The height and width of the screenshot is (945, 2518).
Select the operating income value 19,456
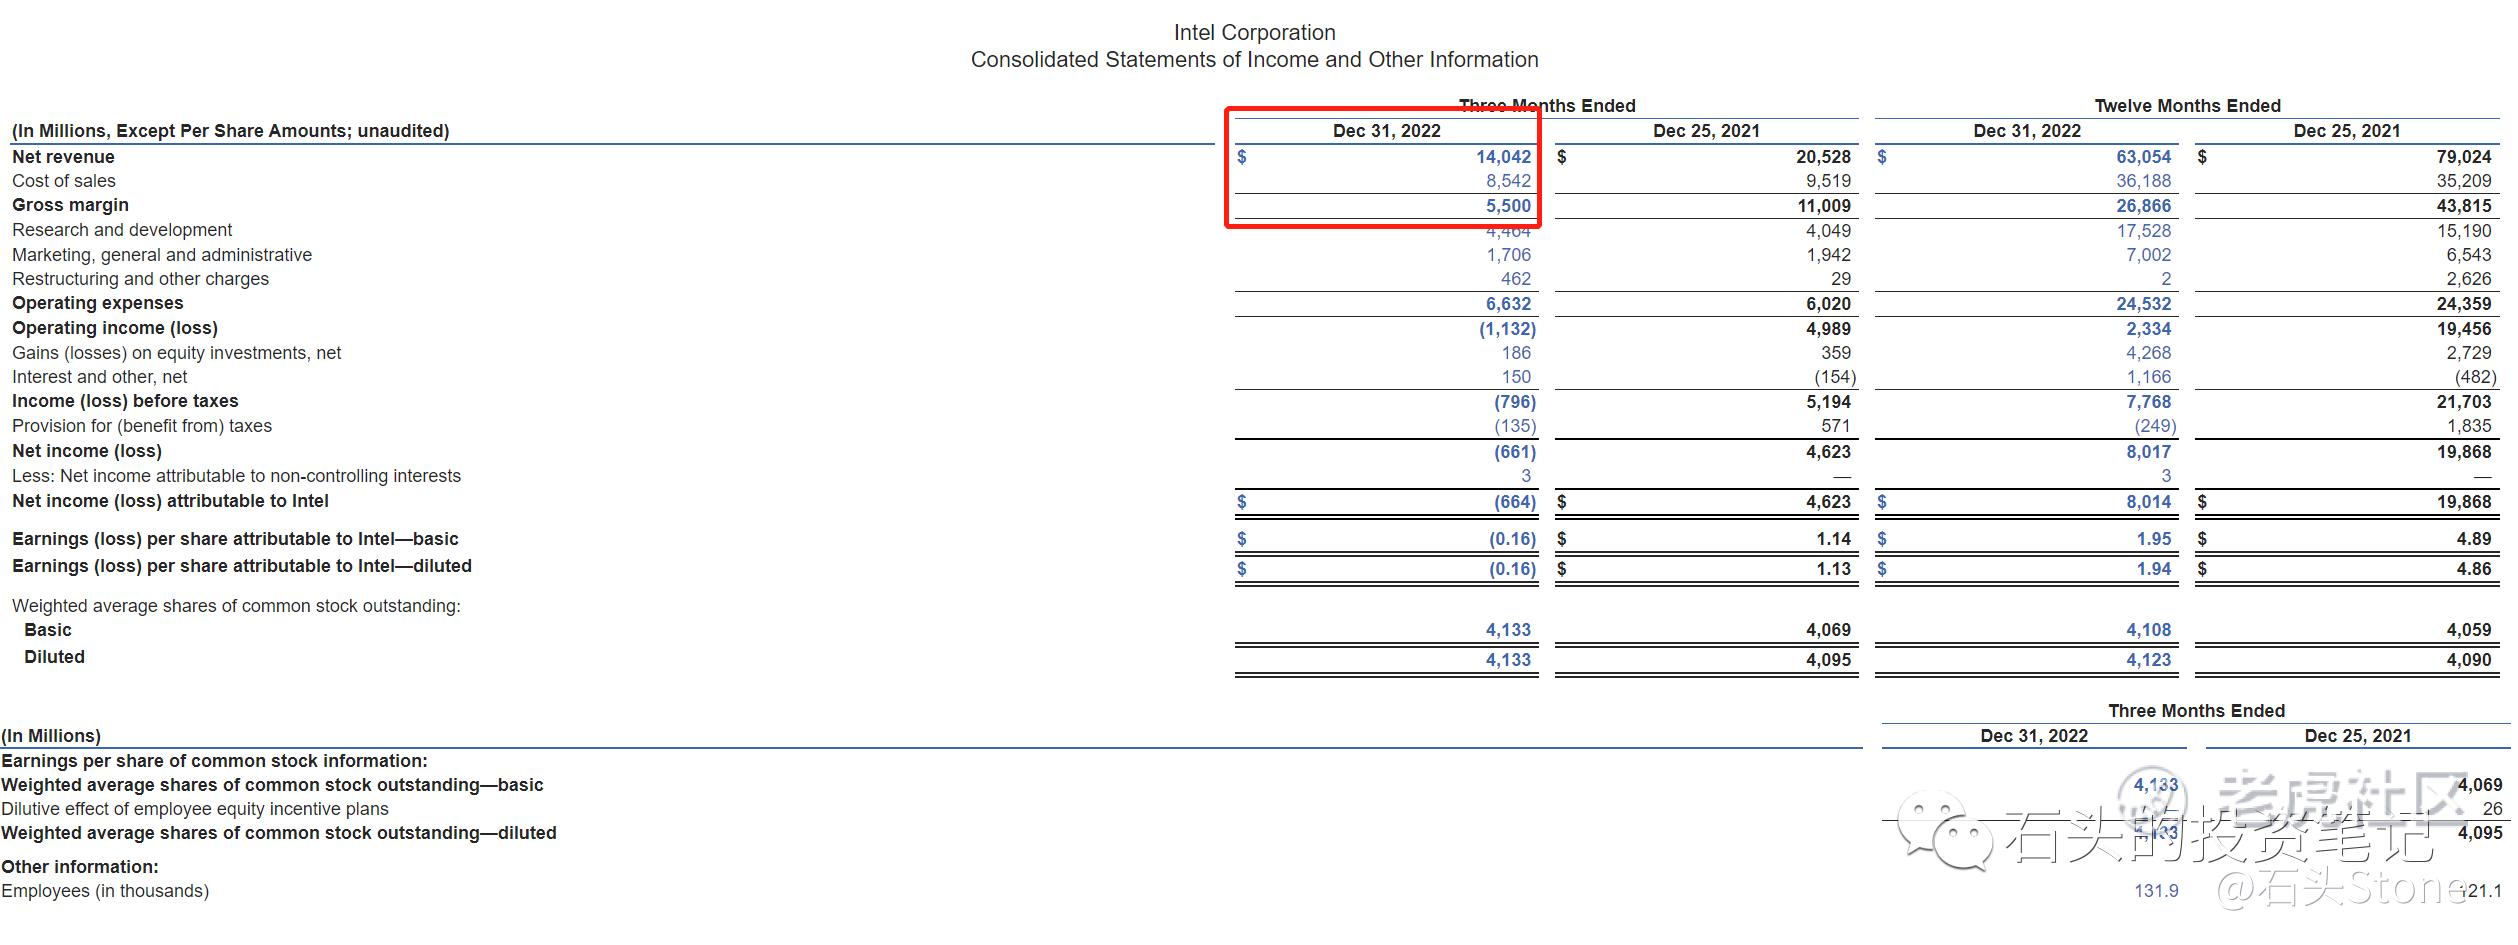tap(2463, 329)
